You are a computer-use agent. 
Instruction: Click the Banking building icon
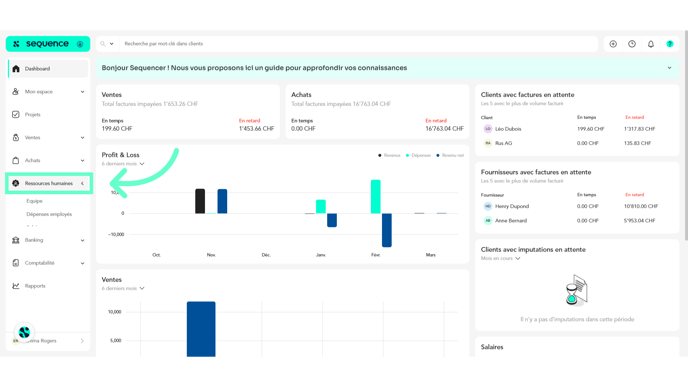point(16,240)
